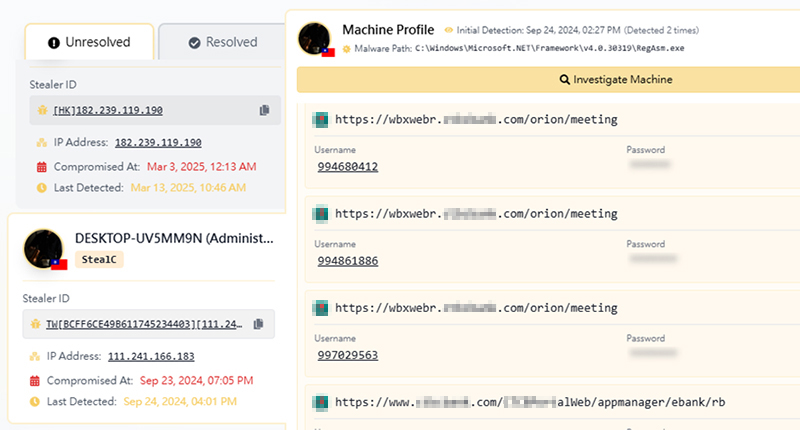Click the TW[BCFF6CE49B61...] stealer ID link
Image resolution: width=800 pixels, height=430 pixels.
tap(137, 324)
